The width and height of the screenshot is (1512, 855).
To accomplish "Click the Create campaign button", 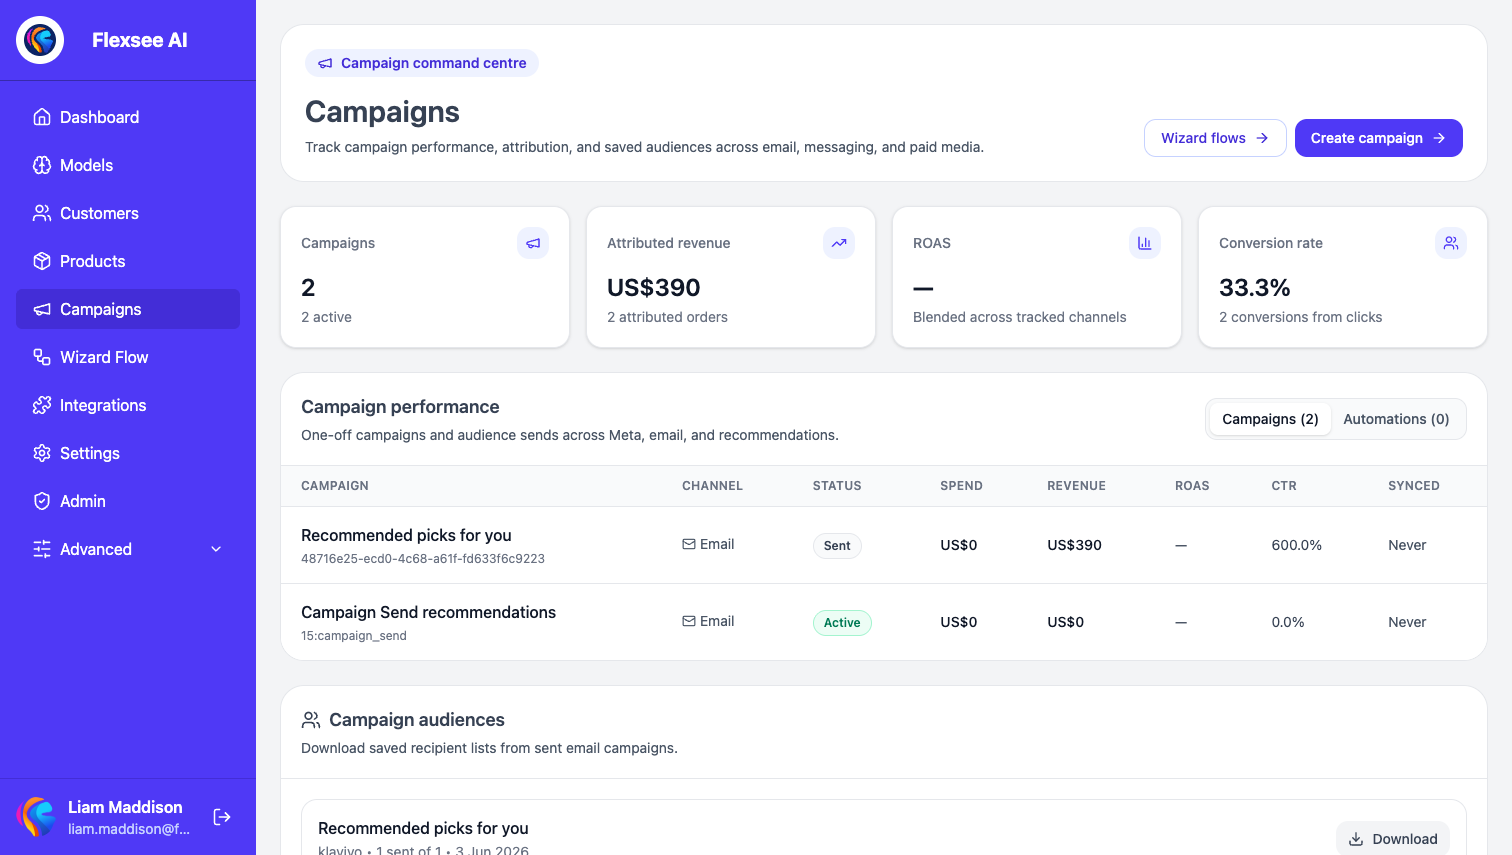I will [1379, 138].
